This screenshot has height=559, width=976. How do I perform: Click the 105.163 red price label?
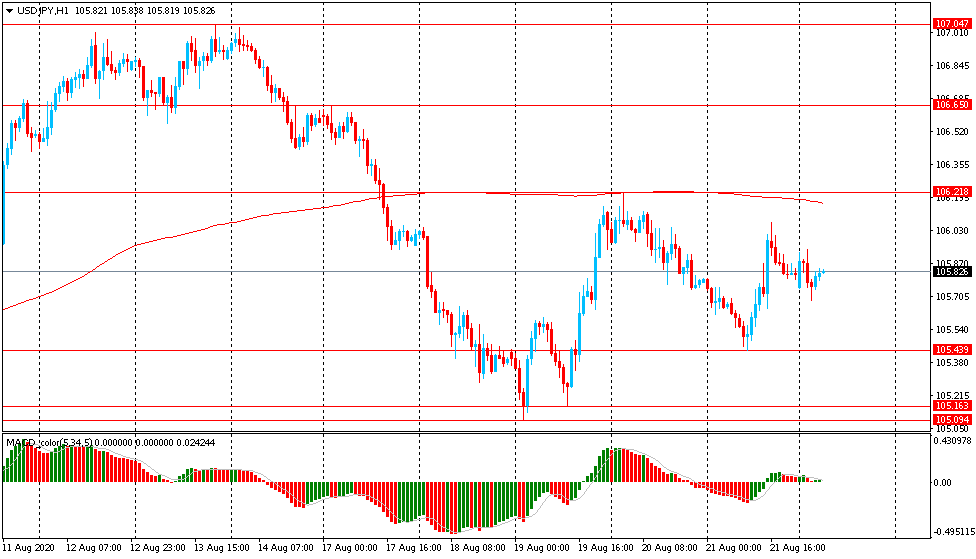tap(952, 406)
